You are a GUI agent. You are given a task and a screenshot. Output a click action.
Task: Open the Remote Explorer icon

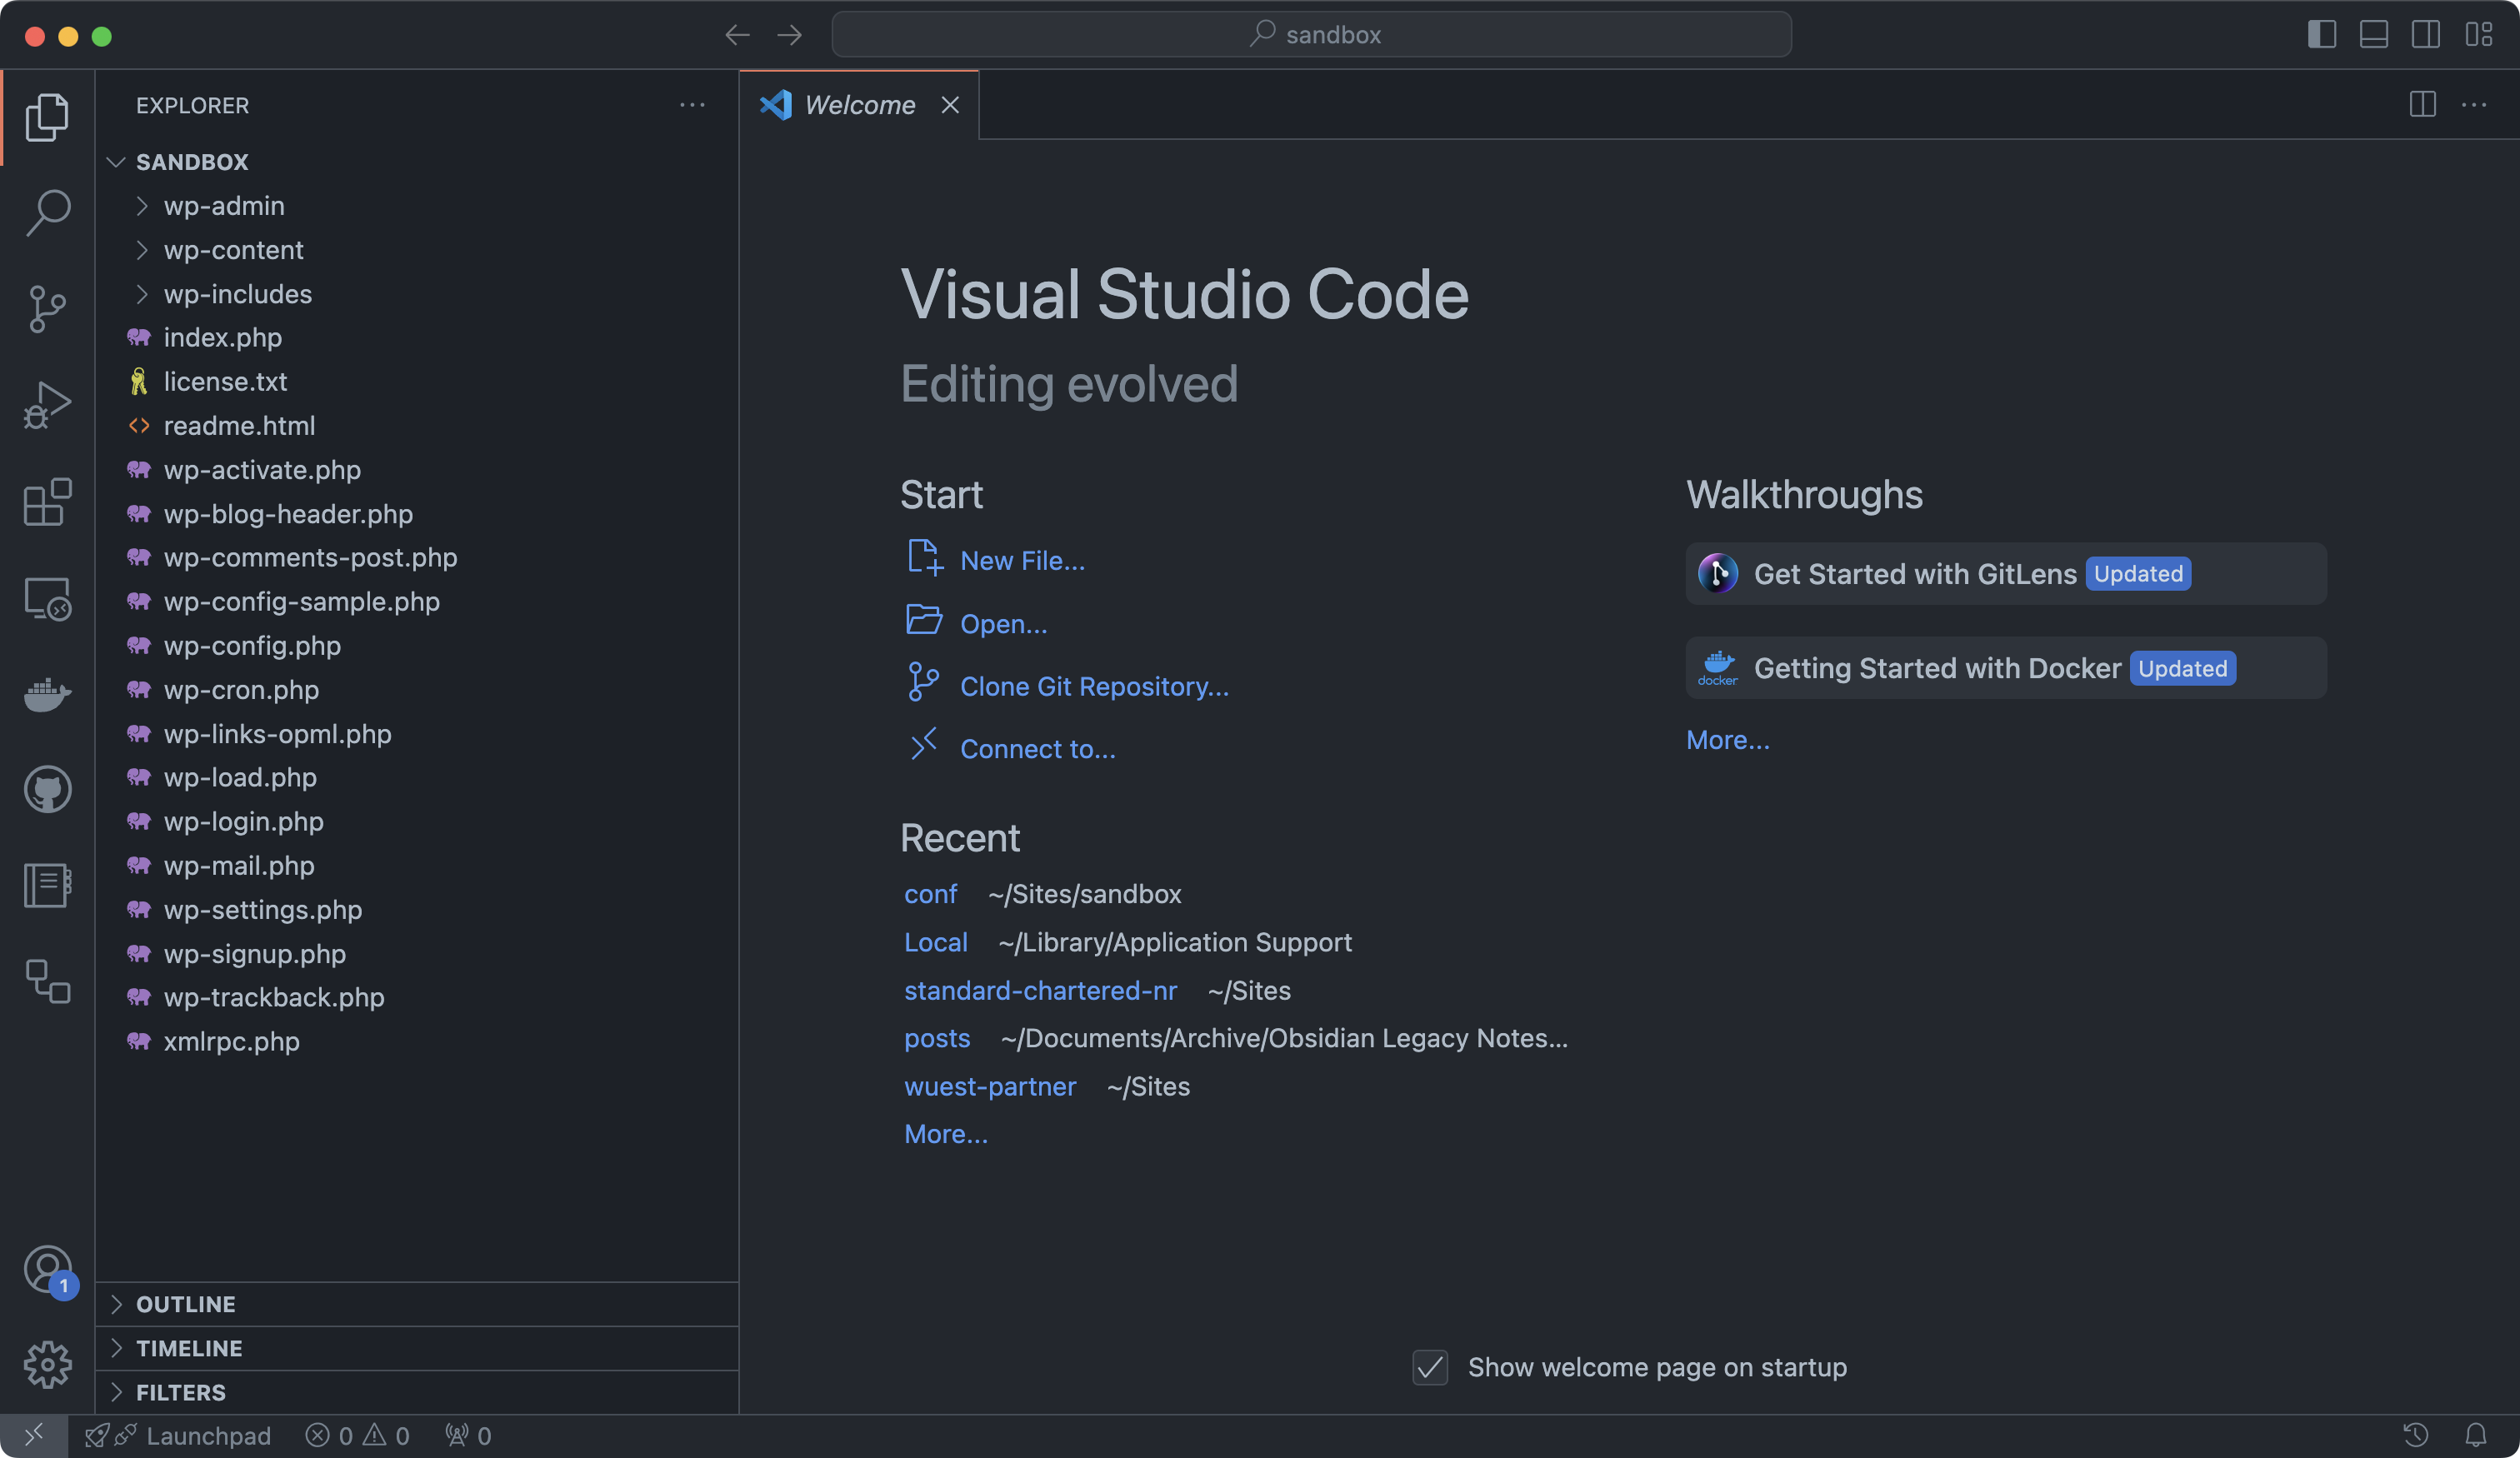pos(47,599)
